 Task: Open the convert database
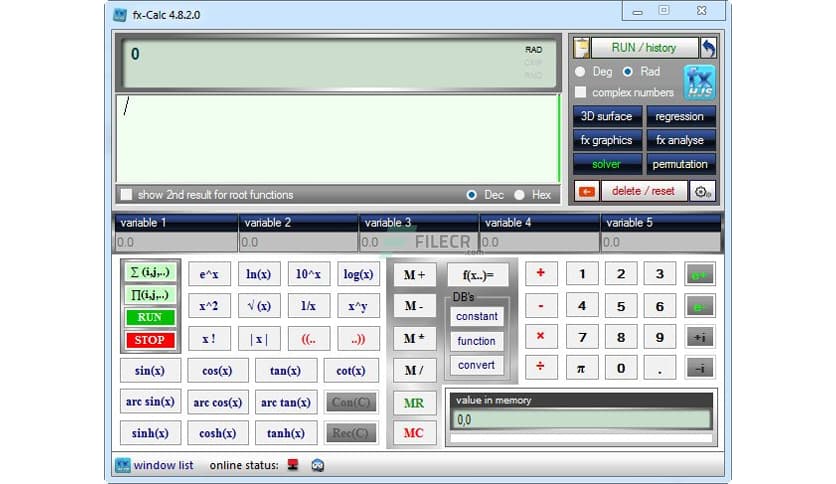point(477,366)
